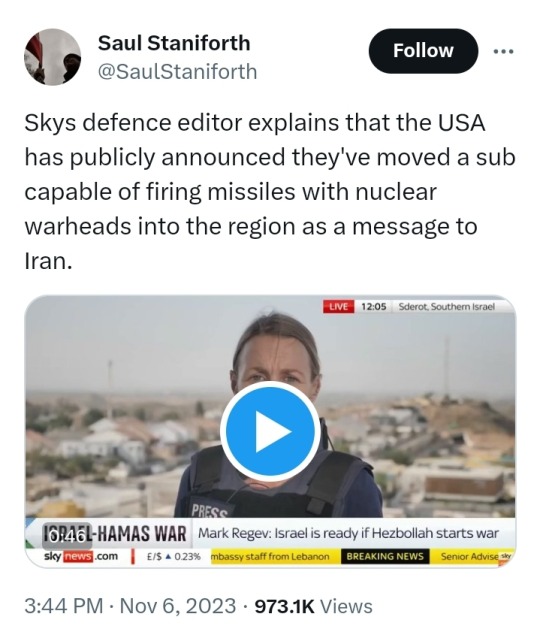
Task: Click the tweet timestamp 3:44 PM
Action: pos(63,606)
